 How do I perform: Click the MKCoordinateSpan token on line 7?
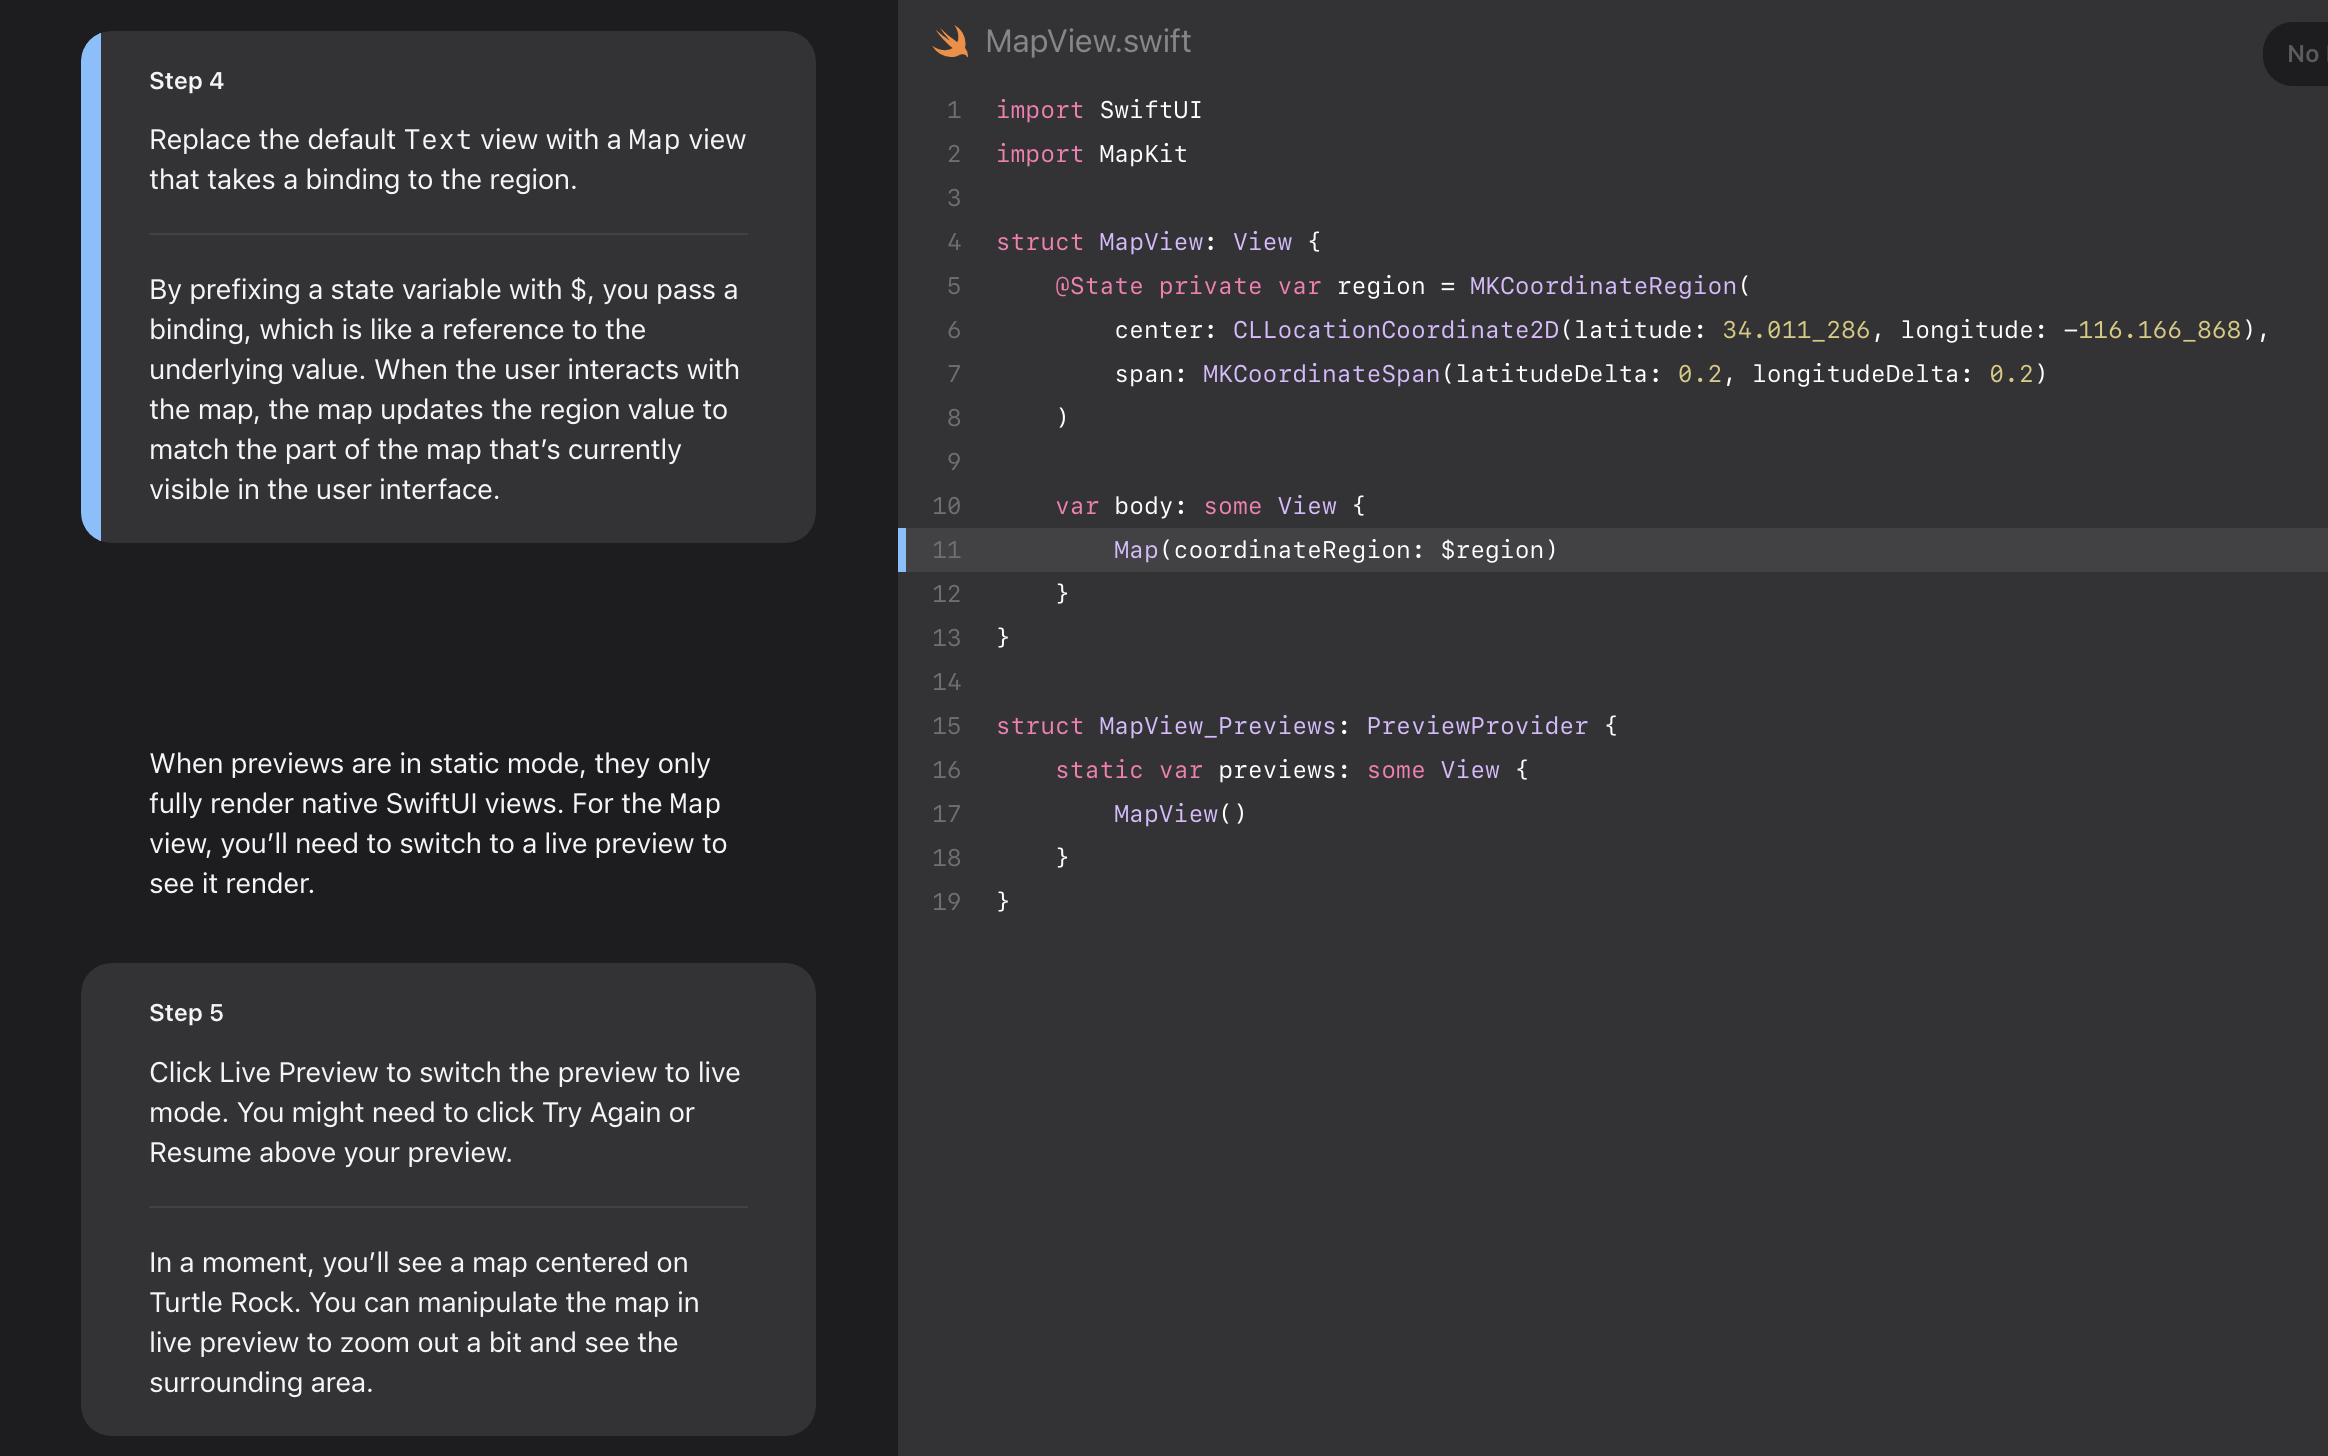1320,374
